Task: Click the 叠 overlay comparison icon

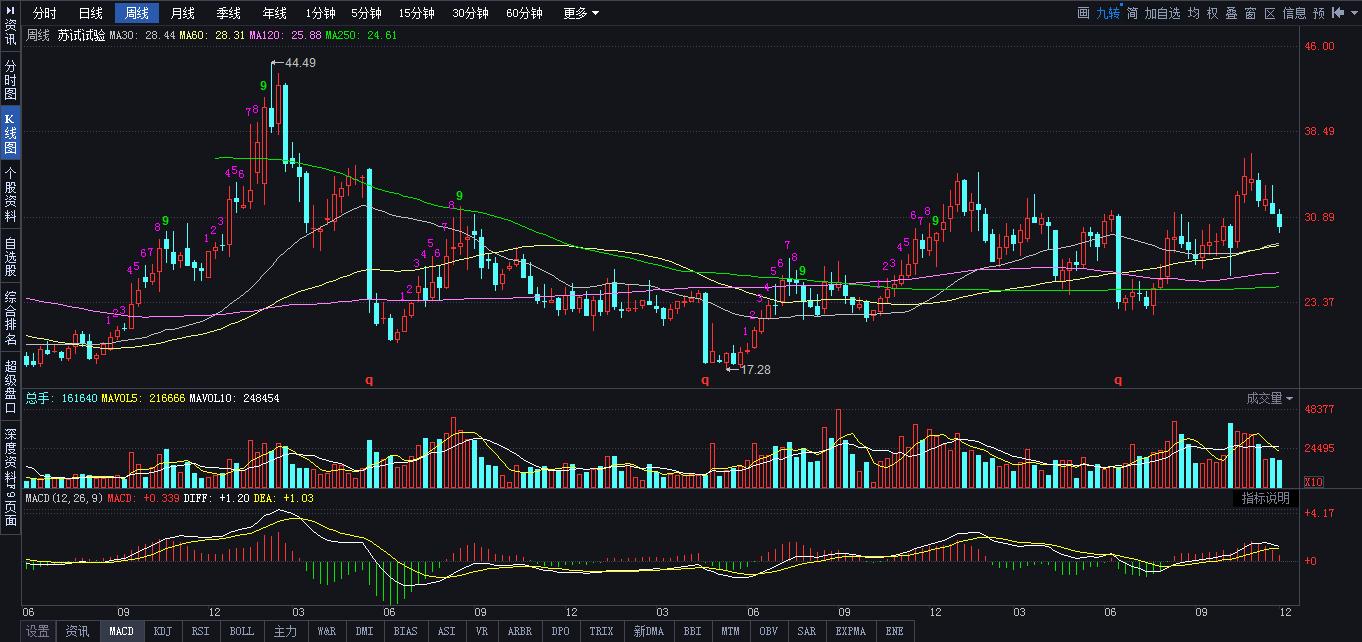Action: coord(1233,12)
